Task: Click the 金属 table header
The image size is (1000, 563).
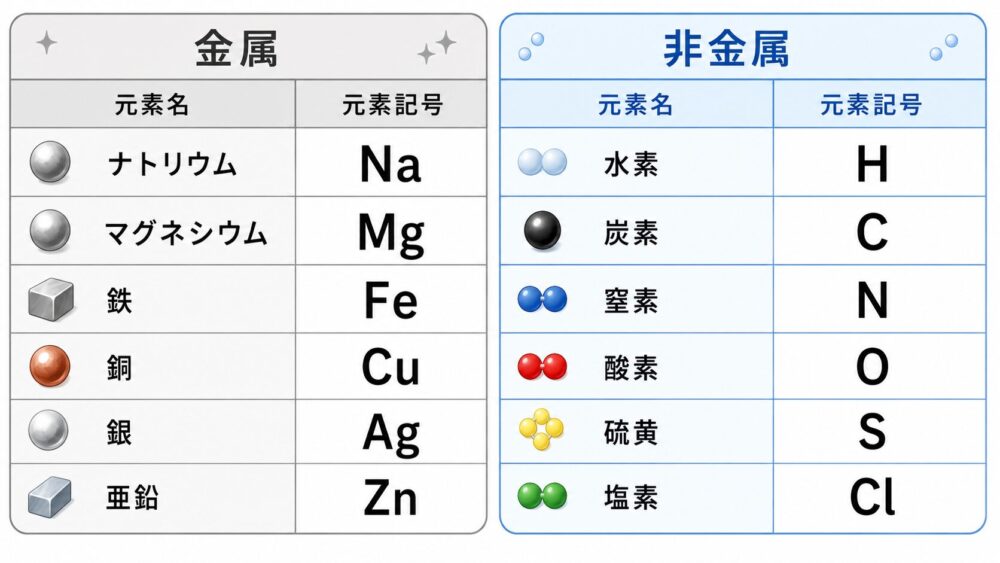Action: 236,48
